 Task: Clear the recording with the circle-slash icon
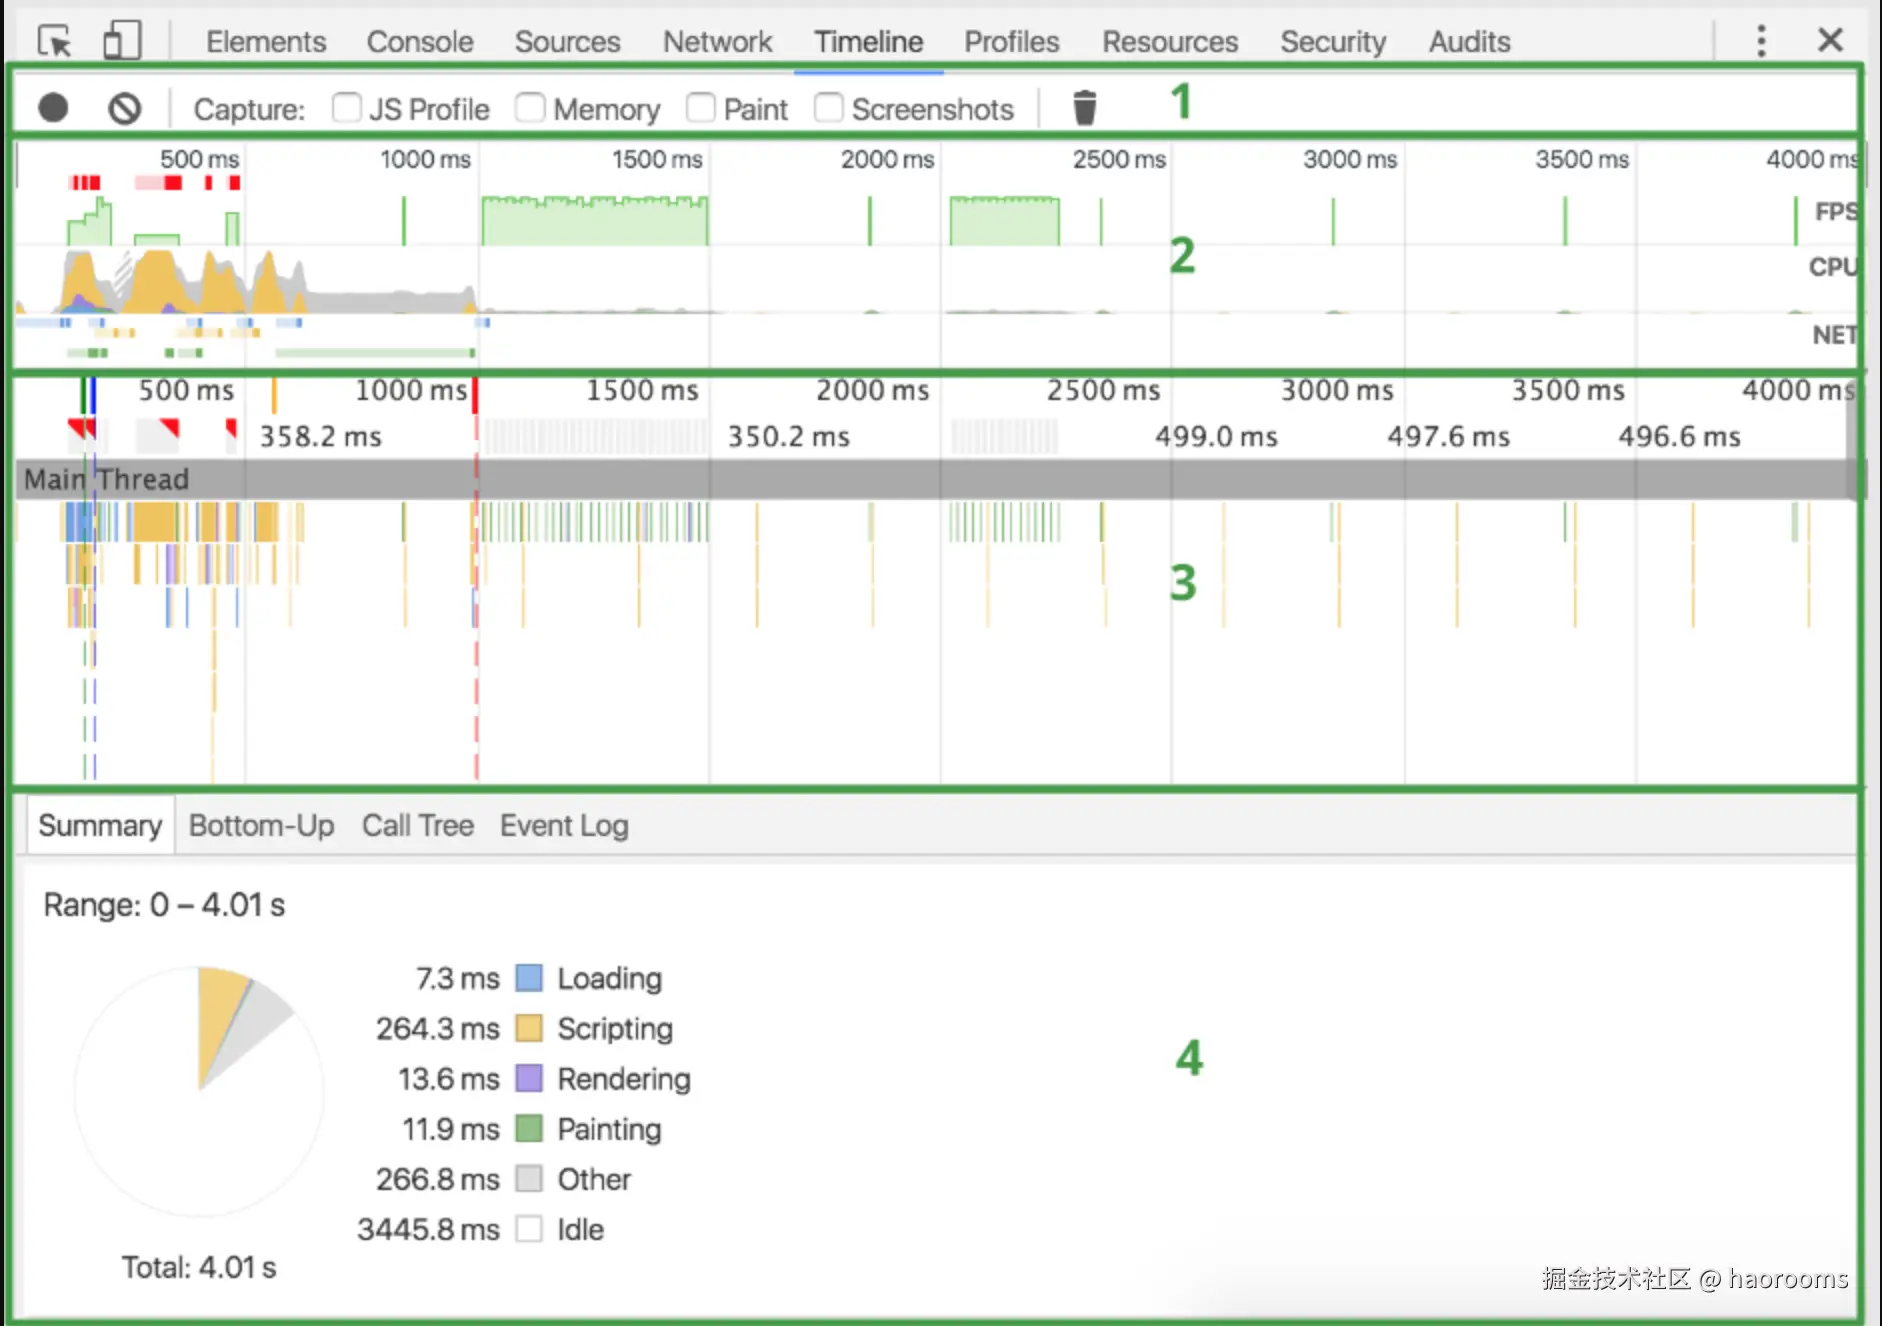125,108
